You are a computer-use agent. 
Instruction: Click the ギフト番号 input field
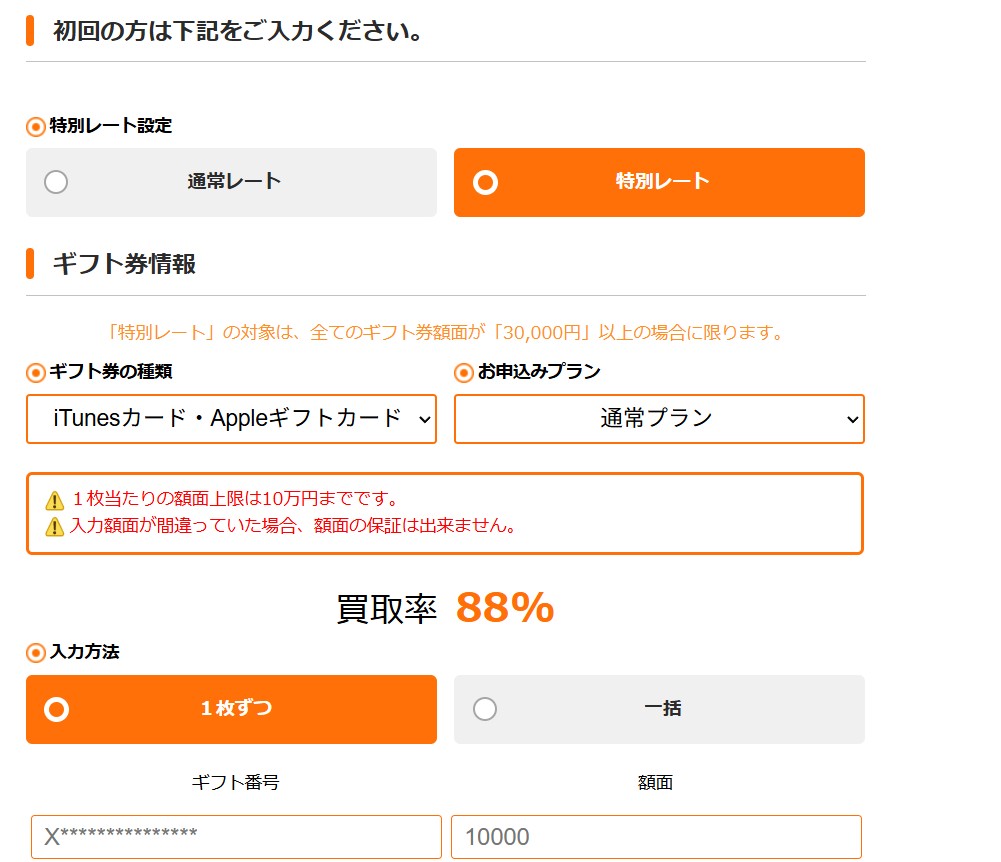point(236,836)
